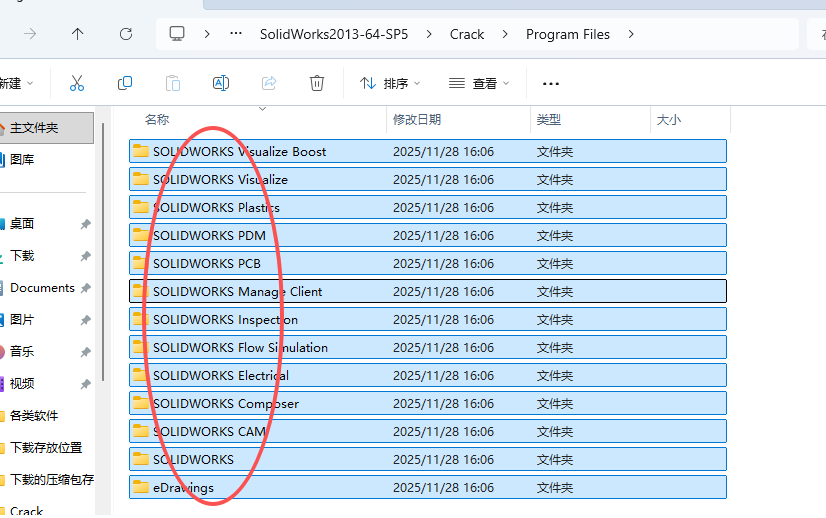826x518 pixels.
Task: Click pin icon next to 视频
Action: click(85, 384)
